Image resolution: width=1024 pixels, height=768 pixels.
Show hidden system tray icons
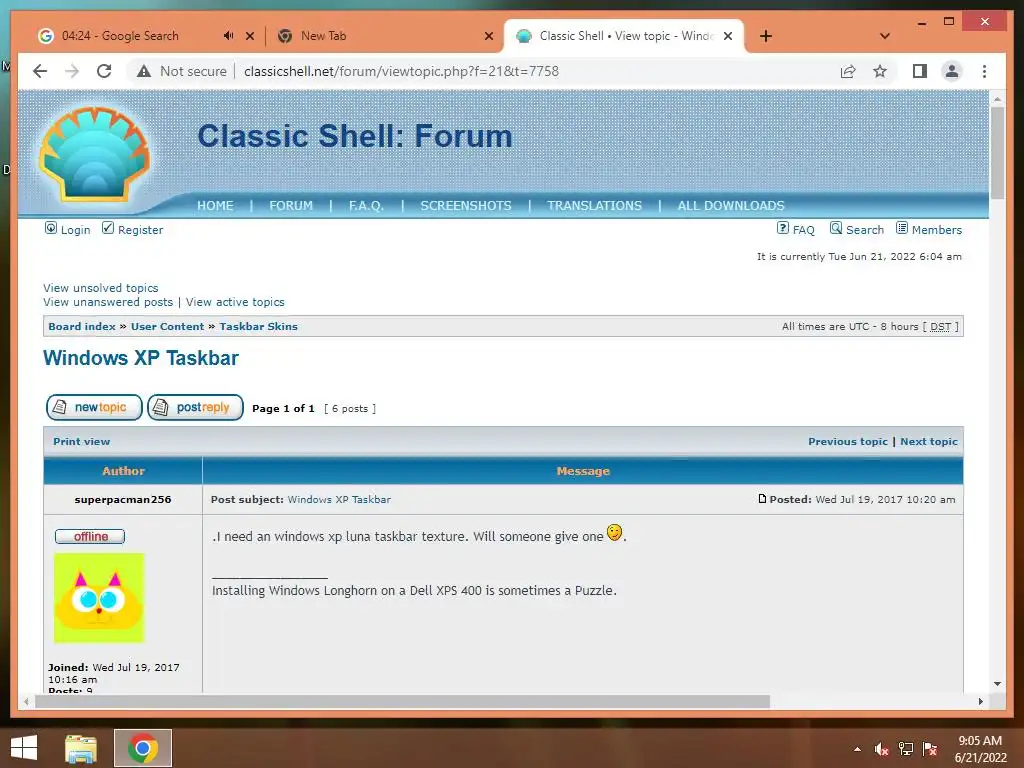click(857, 749)
